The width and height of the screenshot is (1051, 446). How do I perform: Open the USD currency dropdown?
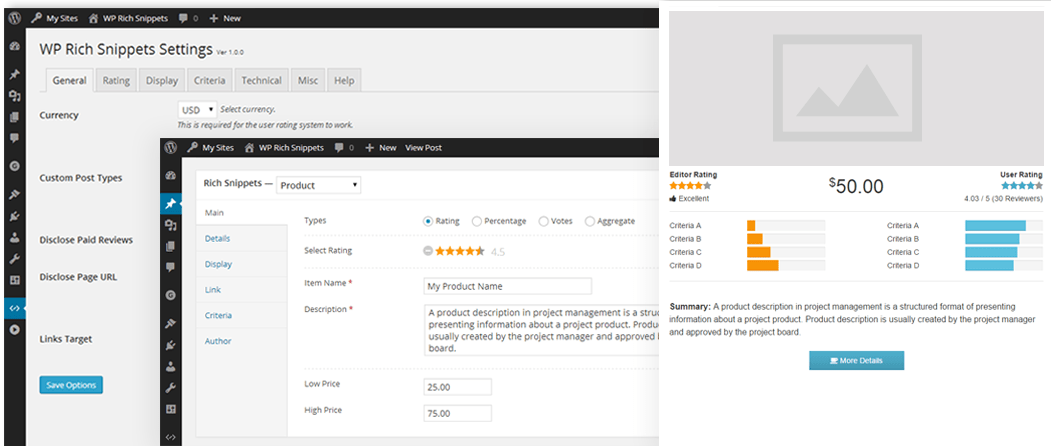pos(198,109)
